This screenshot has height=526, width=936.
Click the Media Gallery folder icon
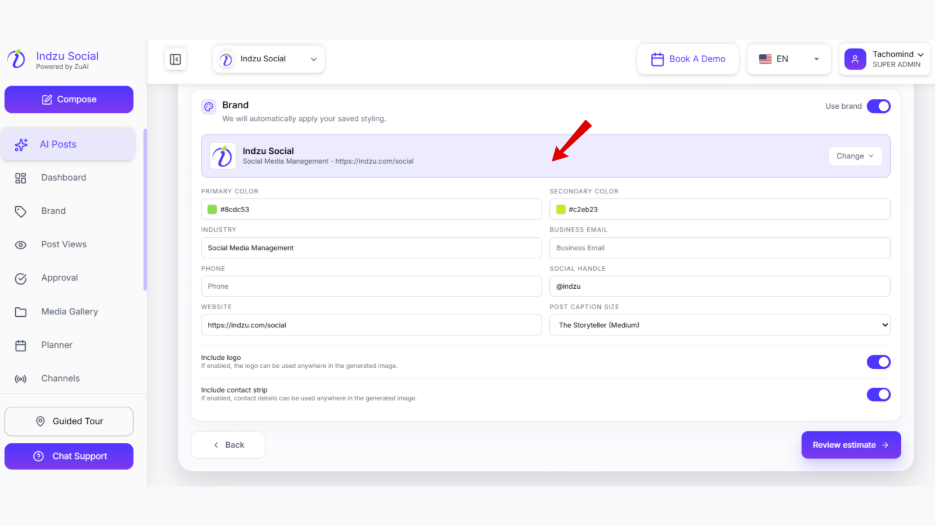[x=20, y=312]
